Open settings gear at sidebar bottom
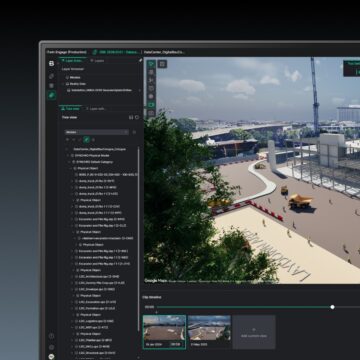 click(x=51, y=347)
